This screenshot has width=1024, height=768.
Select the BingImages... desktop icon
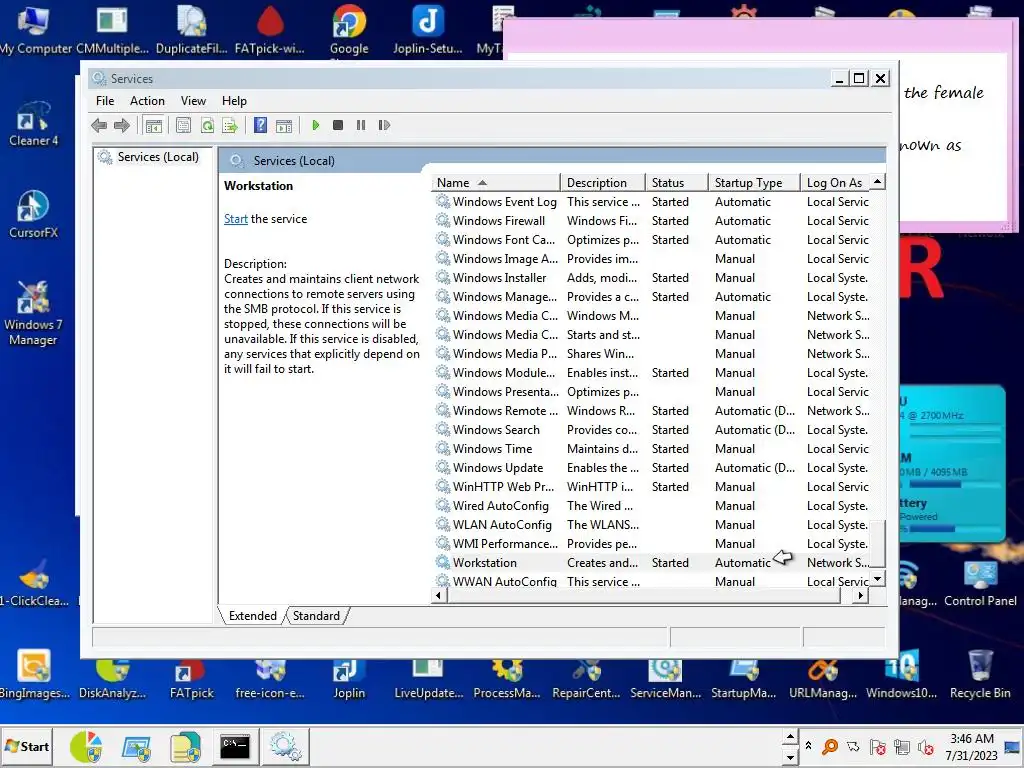point(34,675)
